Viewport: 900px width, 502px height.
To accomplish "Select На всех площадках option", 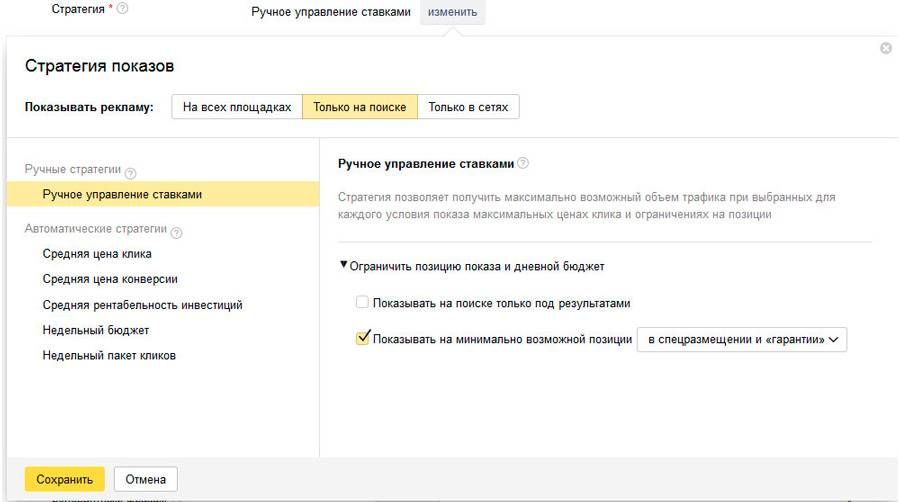I will tap(237, 107).
